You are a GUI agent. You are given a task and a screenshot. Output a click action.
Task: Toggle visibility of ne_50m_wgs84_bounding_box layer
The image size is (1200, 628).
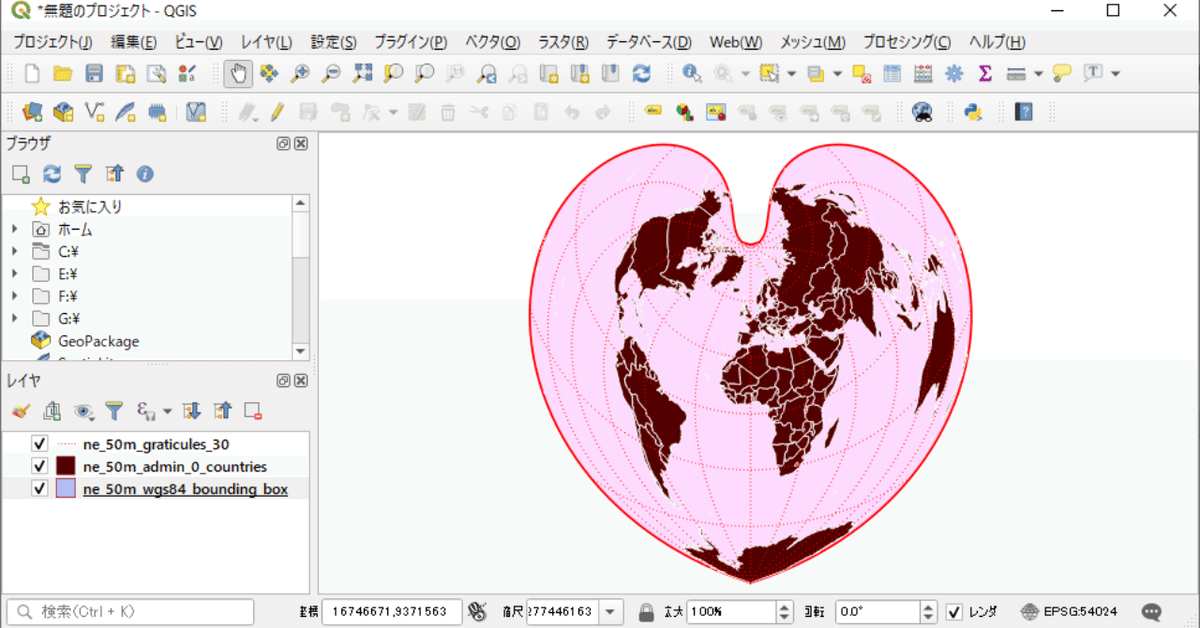(x=40, y=489)
